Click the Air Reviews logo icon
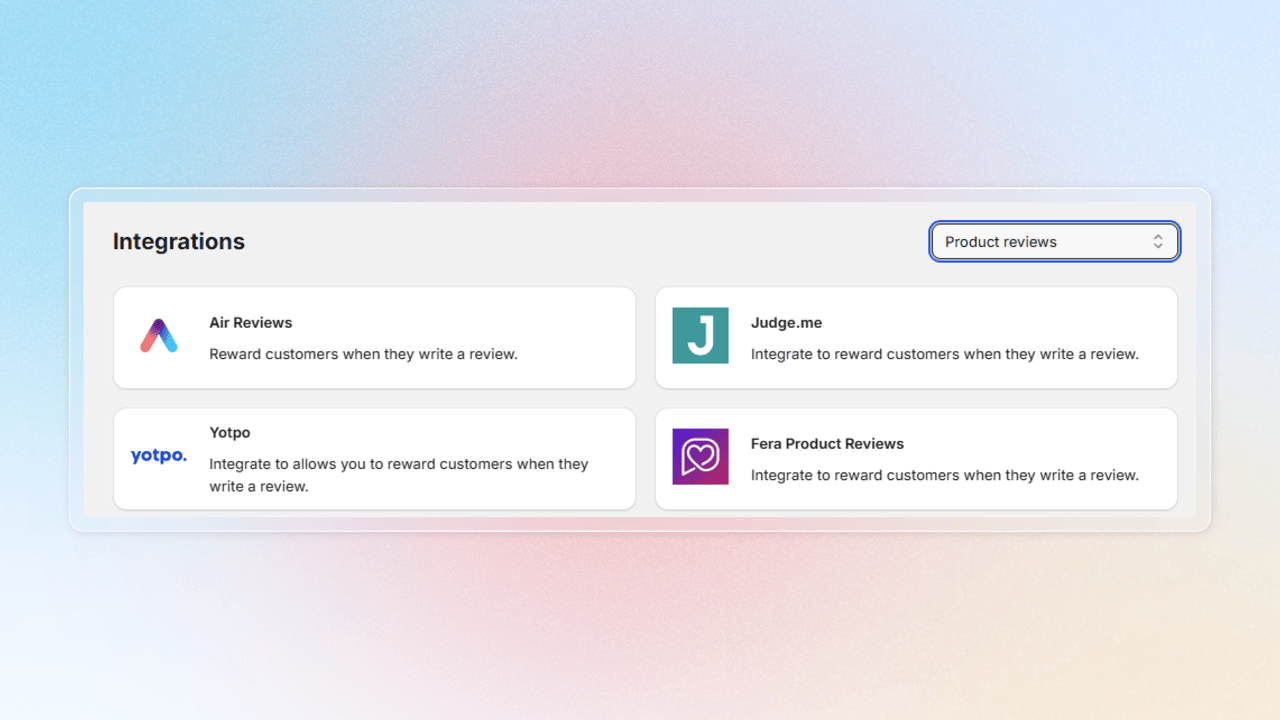 pos(159,336)
